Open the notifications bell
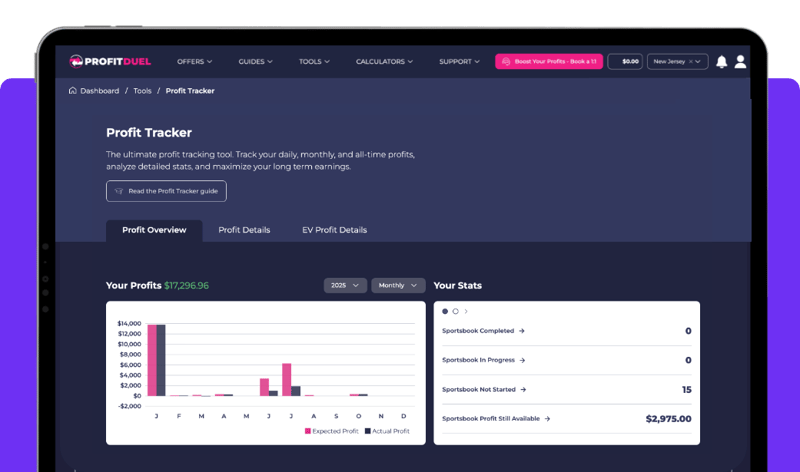The width and height of the screenshot is (800, 472). tap(721, 62)
